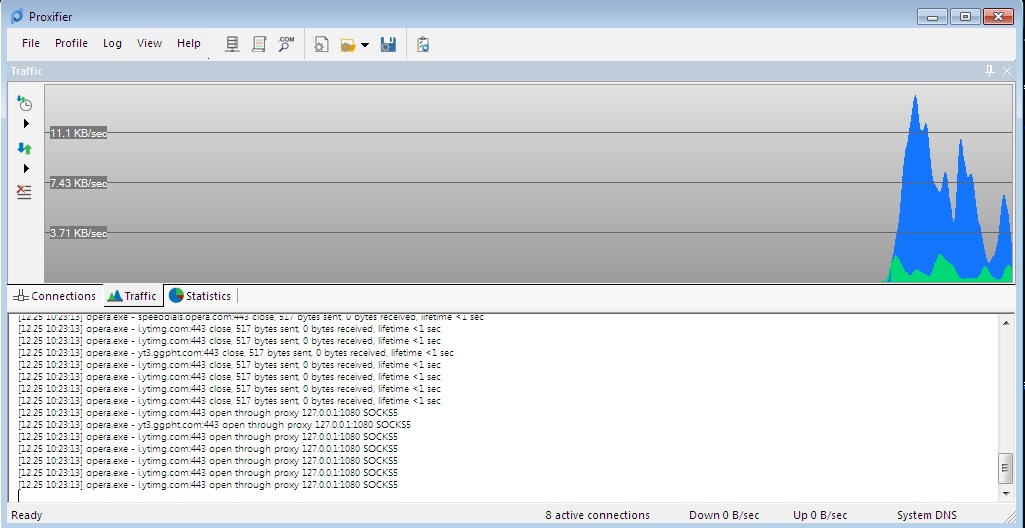Click the traffic time period clock icon
The image size is (1025, 528).
(x=24, y=103)
